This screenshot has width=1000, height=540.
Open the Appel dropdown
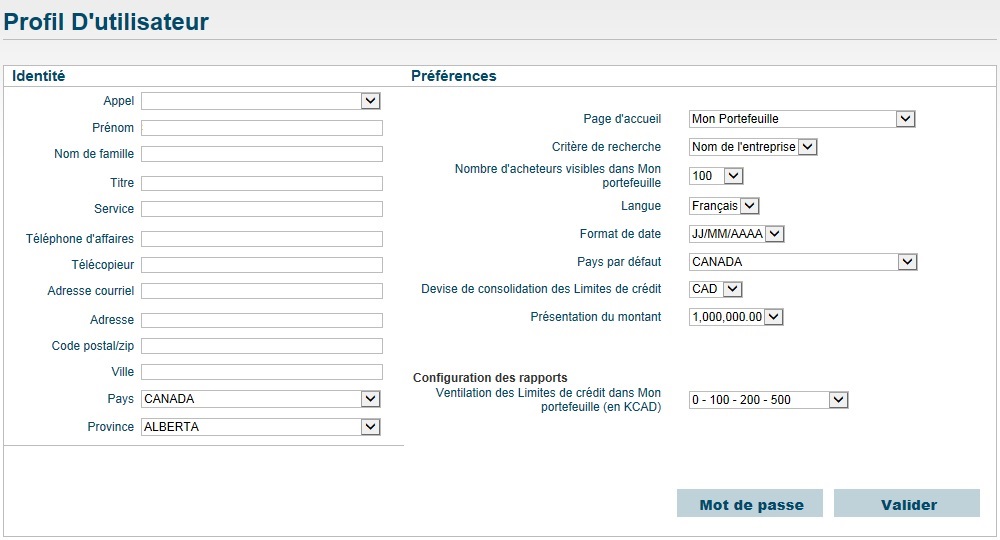[261, 101]
